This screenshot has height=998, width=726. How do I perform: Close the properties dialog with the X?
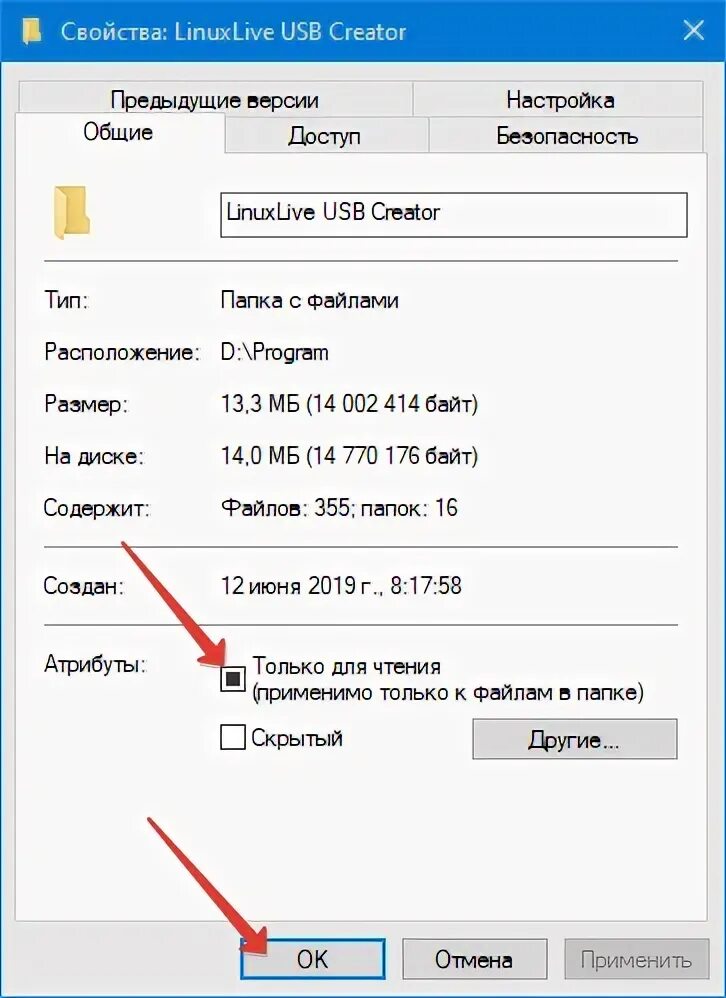point(693,31)
